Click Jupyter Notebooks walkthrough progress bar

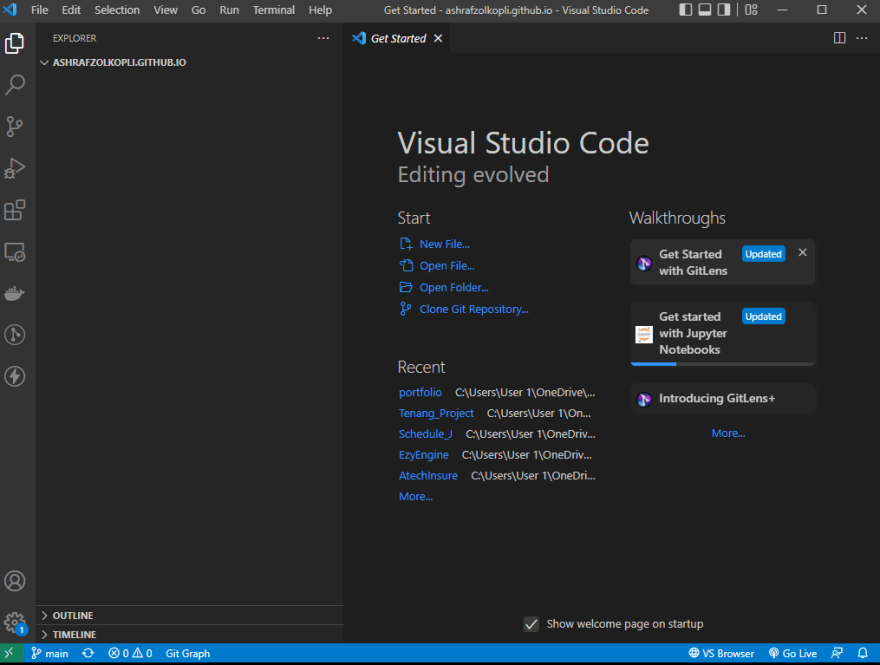[722, 364]
